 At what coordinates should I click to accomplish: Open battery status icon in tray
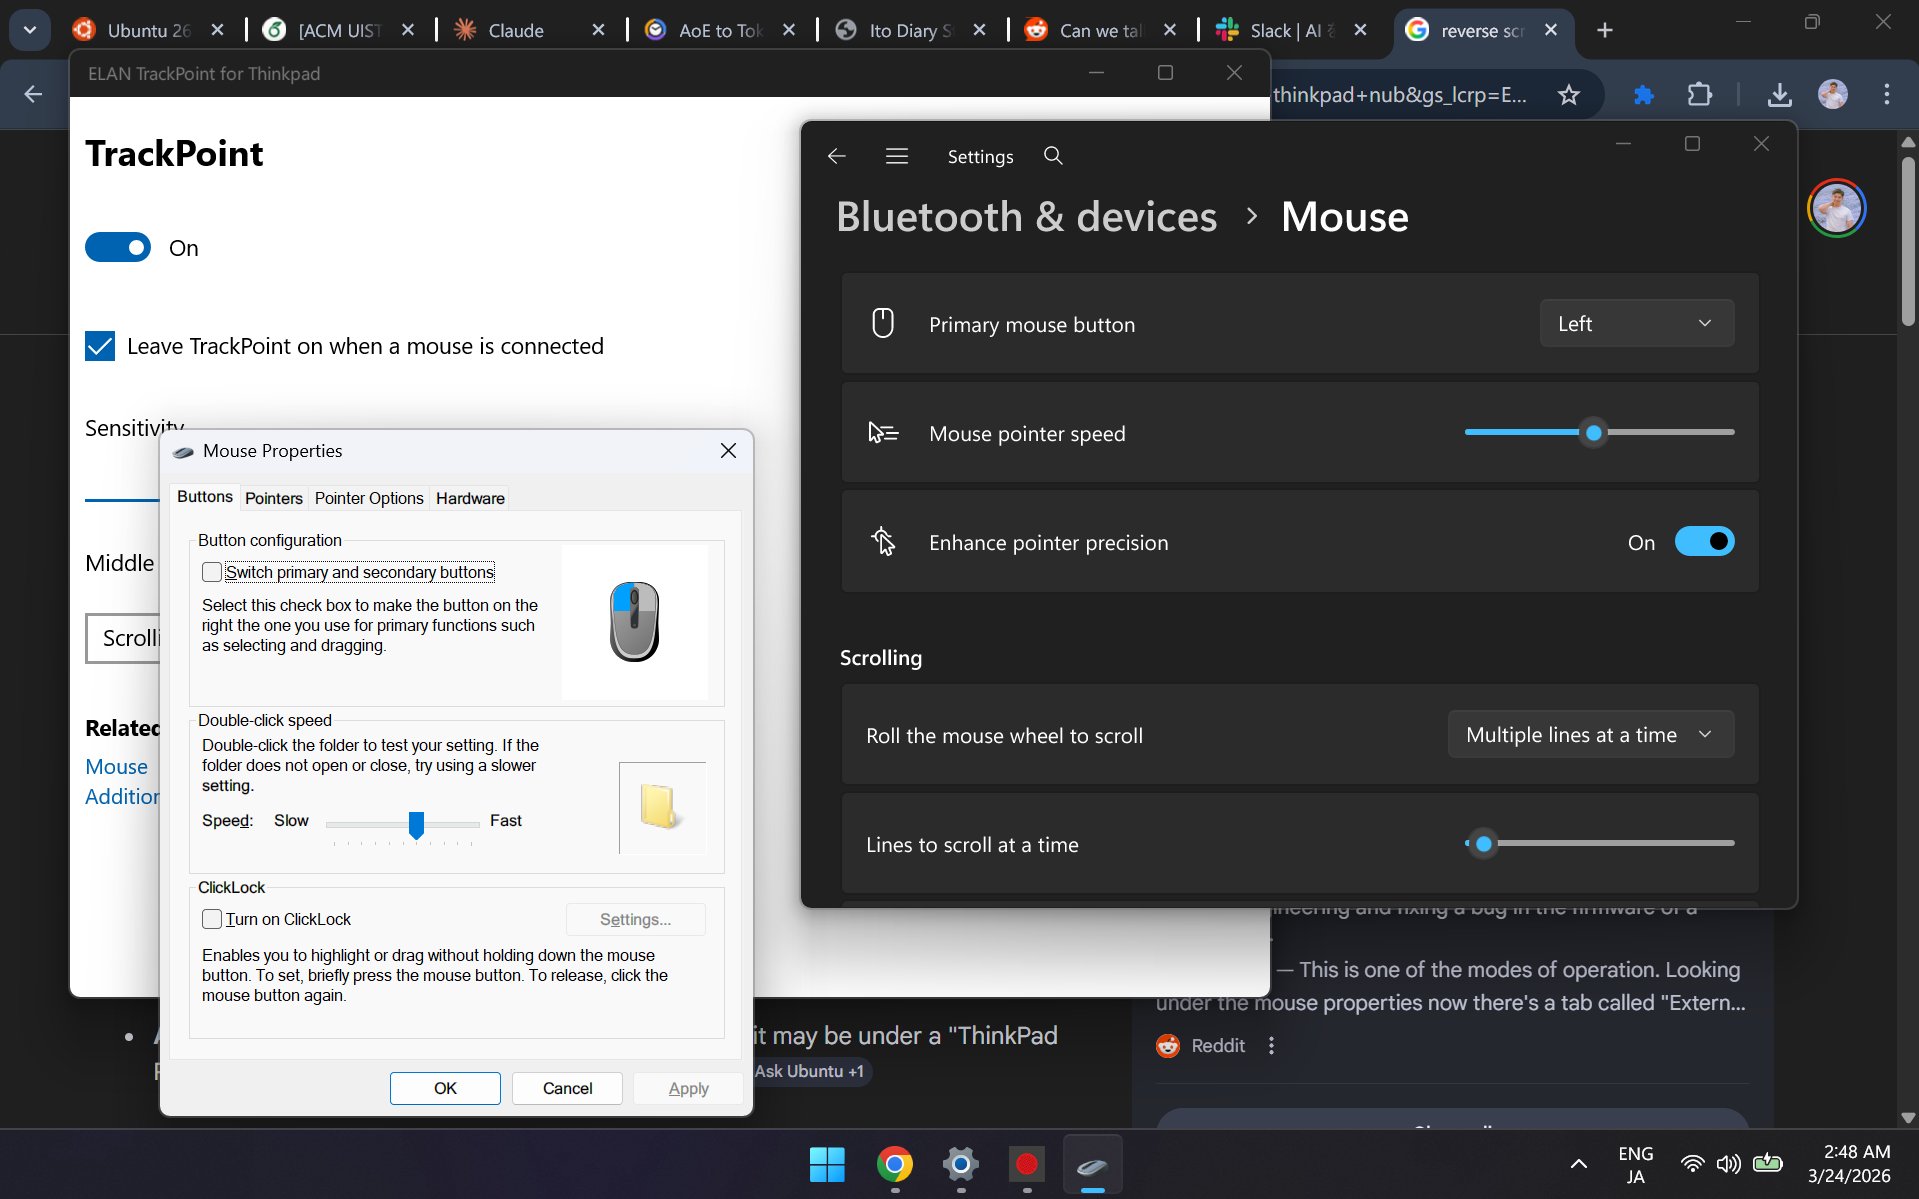pyautogui.click(x=1768, y=1163)
